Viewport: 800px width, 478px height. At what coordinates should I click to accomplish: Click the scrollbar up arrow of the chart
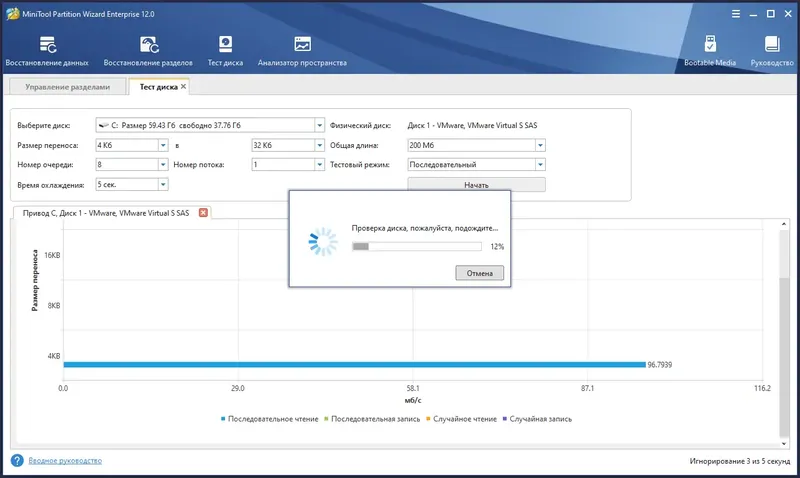784,224
